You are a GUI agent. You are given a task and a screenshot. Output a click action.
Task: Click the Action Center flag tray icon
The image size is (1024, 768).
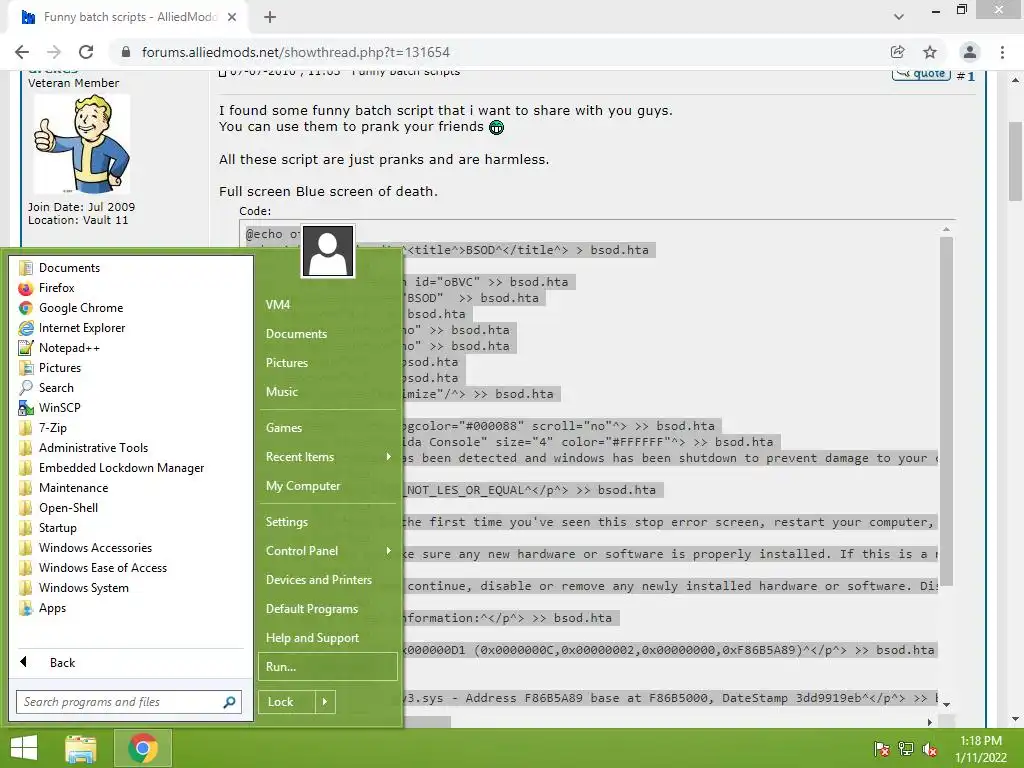click(881, 749)
